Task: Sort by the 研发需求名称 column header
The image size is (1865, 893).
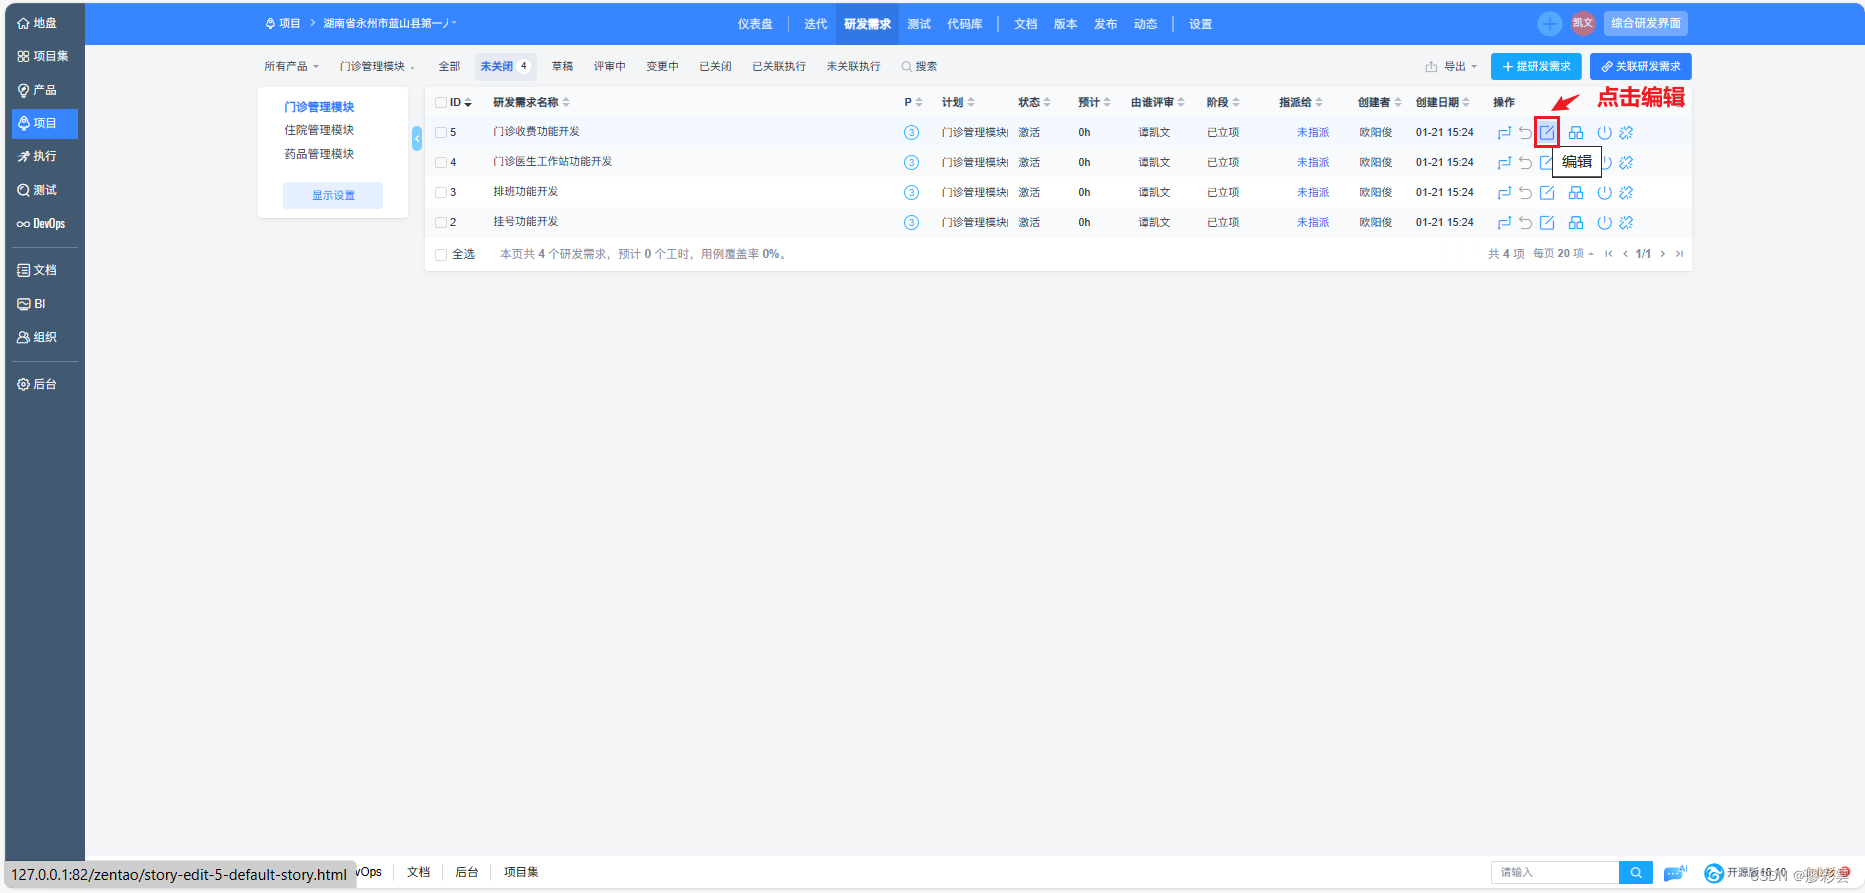Action: [531, 102]
